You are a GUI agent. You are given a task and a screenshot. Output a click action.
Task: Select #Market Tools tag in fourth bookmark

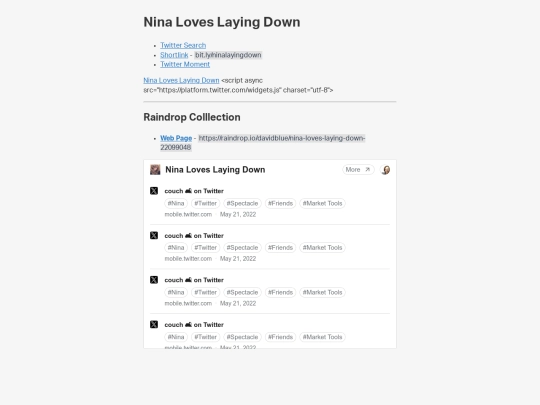[322, 337]
